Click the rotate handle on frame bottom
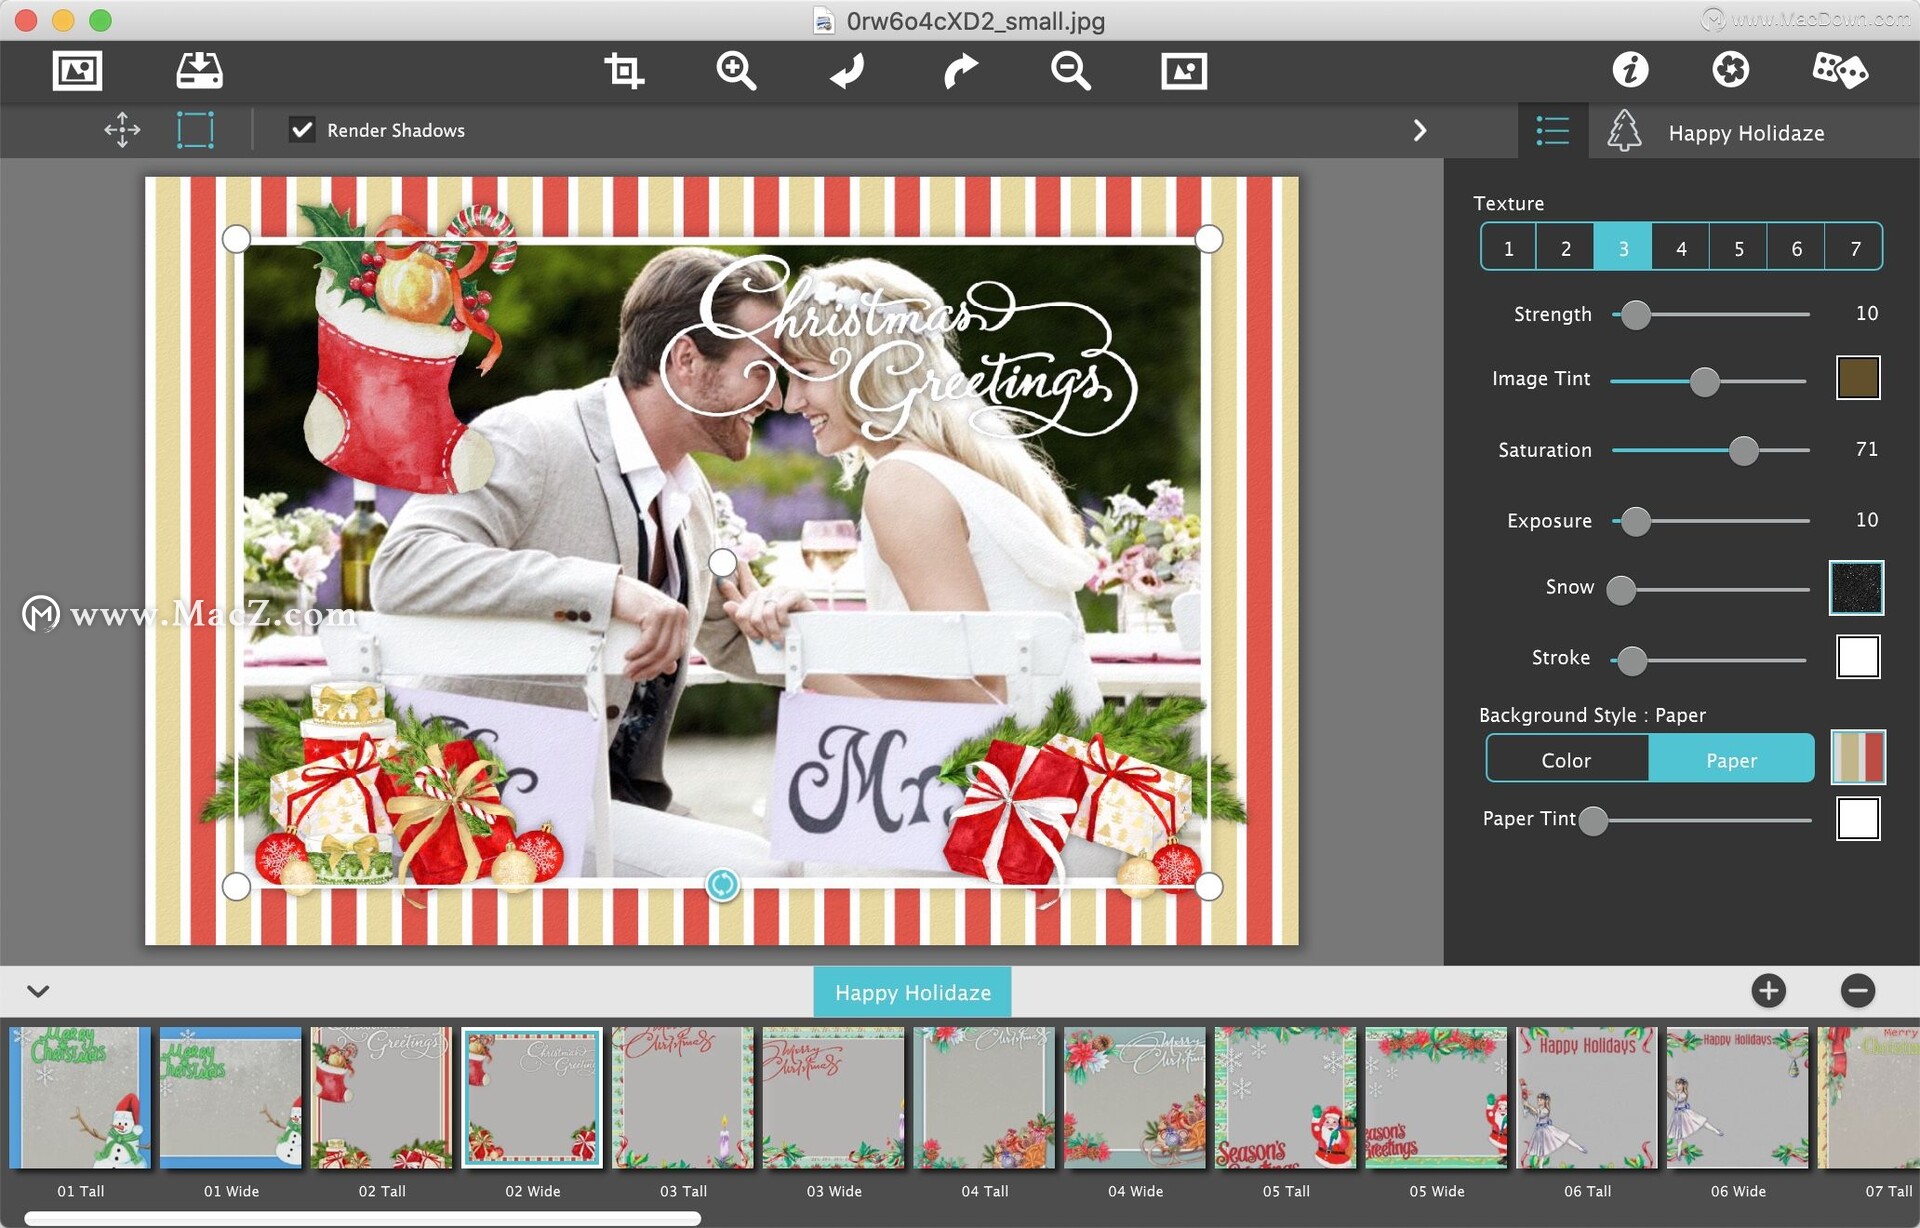 coord(722,884)
